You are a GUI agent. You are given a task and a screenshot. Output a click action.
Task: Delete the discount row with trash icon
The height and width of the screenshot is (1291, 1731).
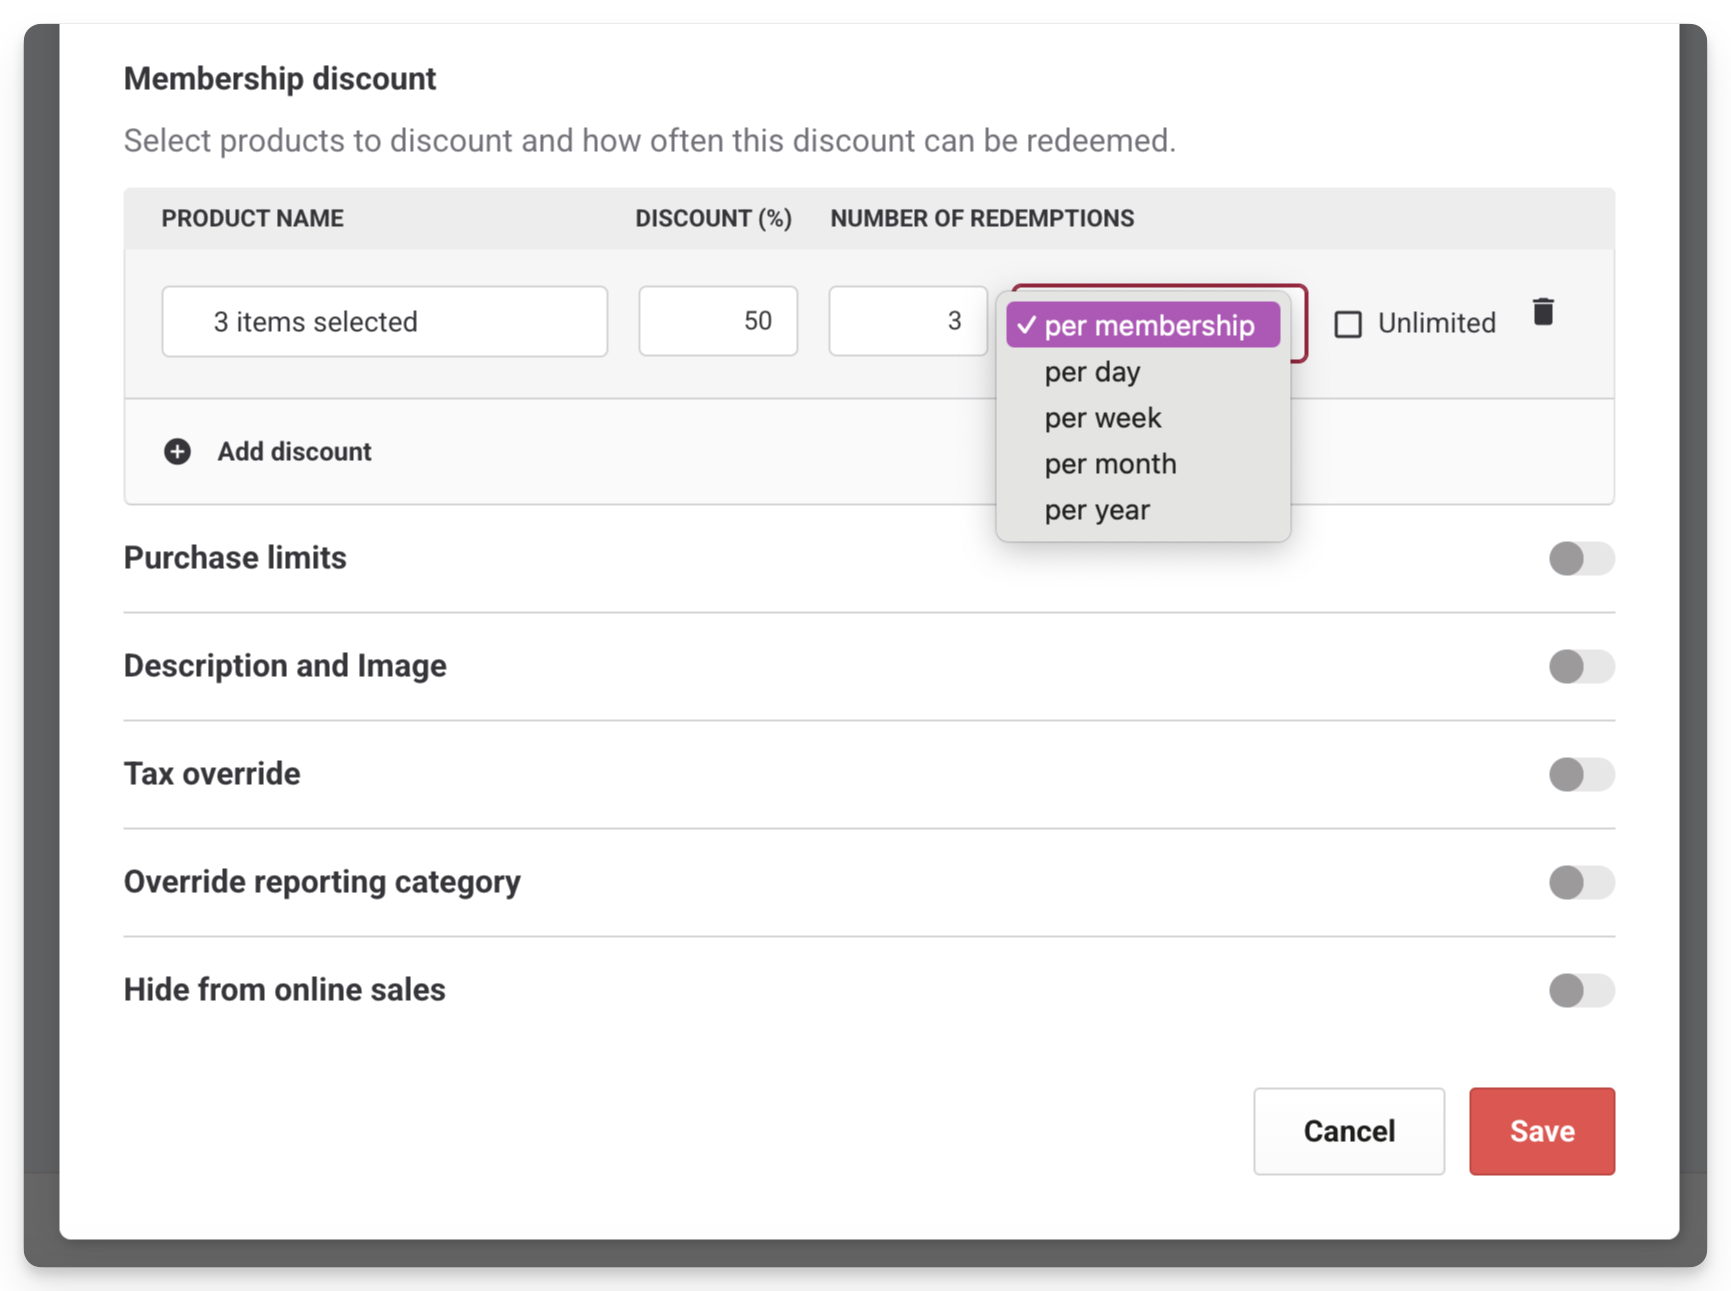click(1542, 313)
